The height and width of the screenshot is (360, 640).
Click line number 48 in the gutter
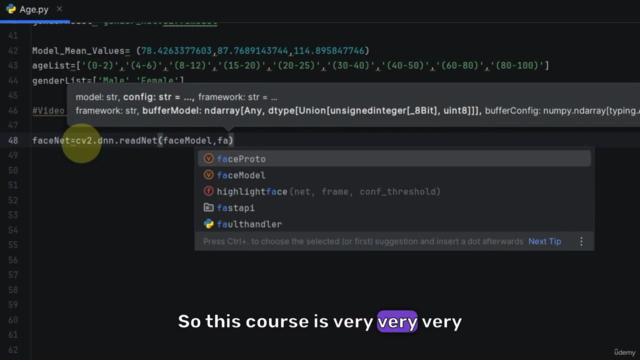[x=13, y=140]
